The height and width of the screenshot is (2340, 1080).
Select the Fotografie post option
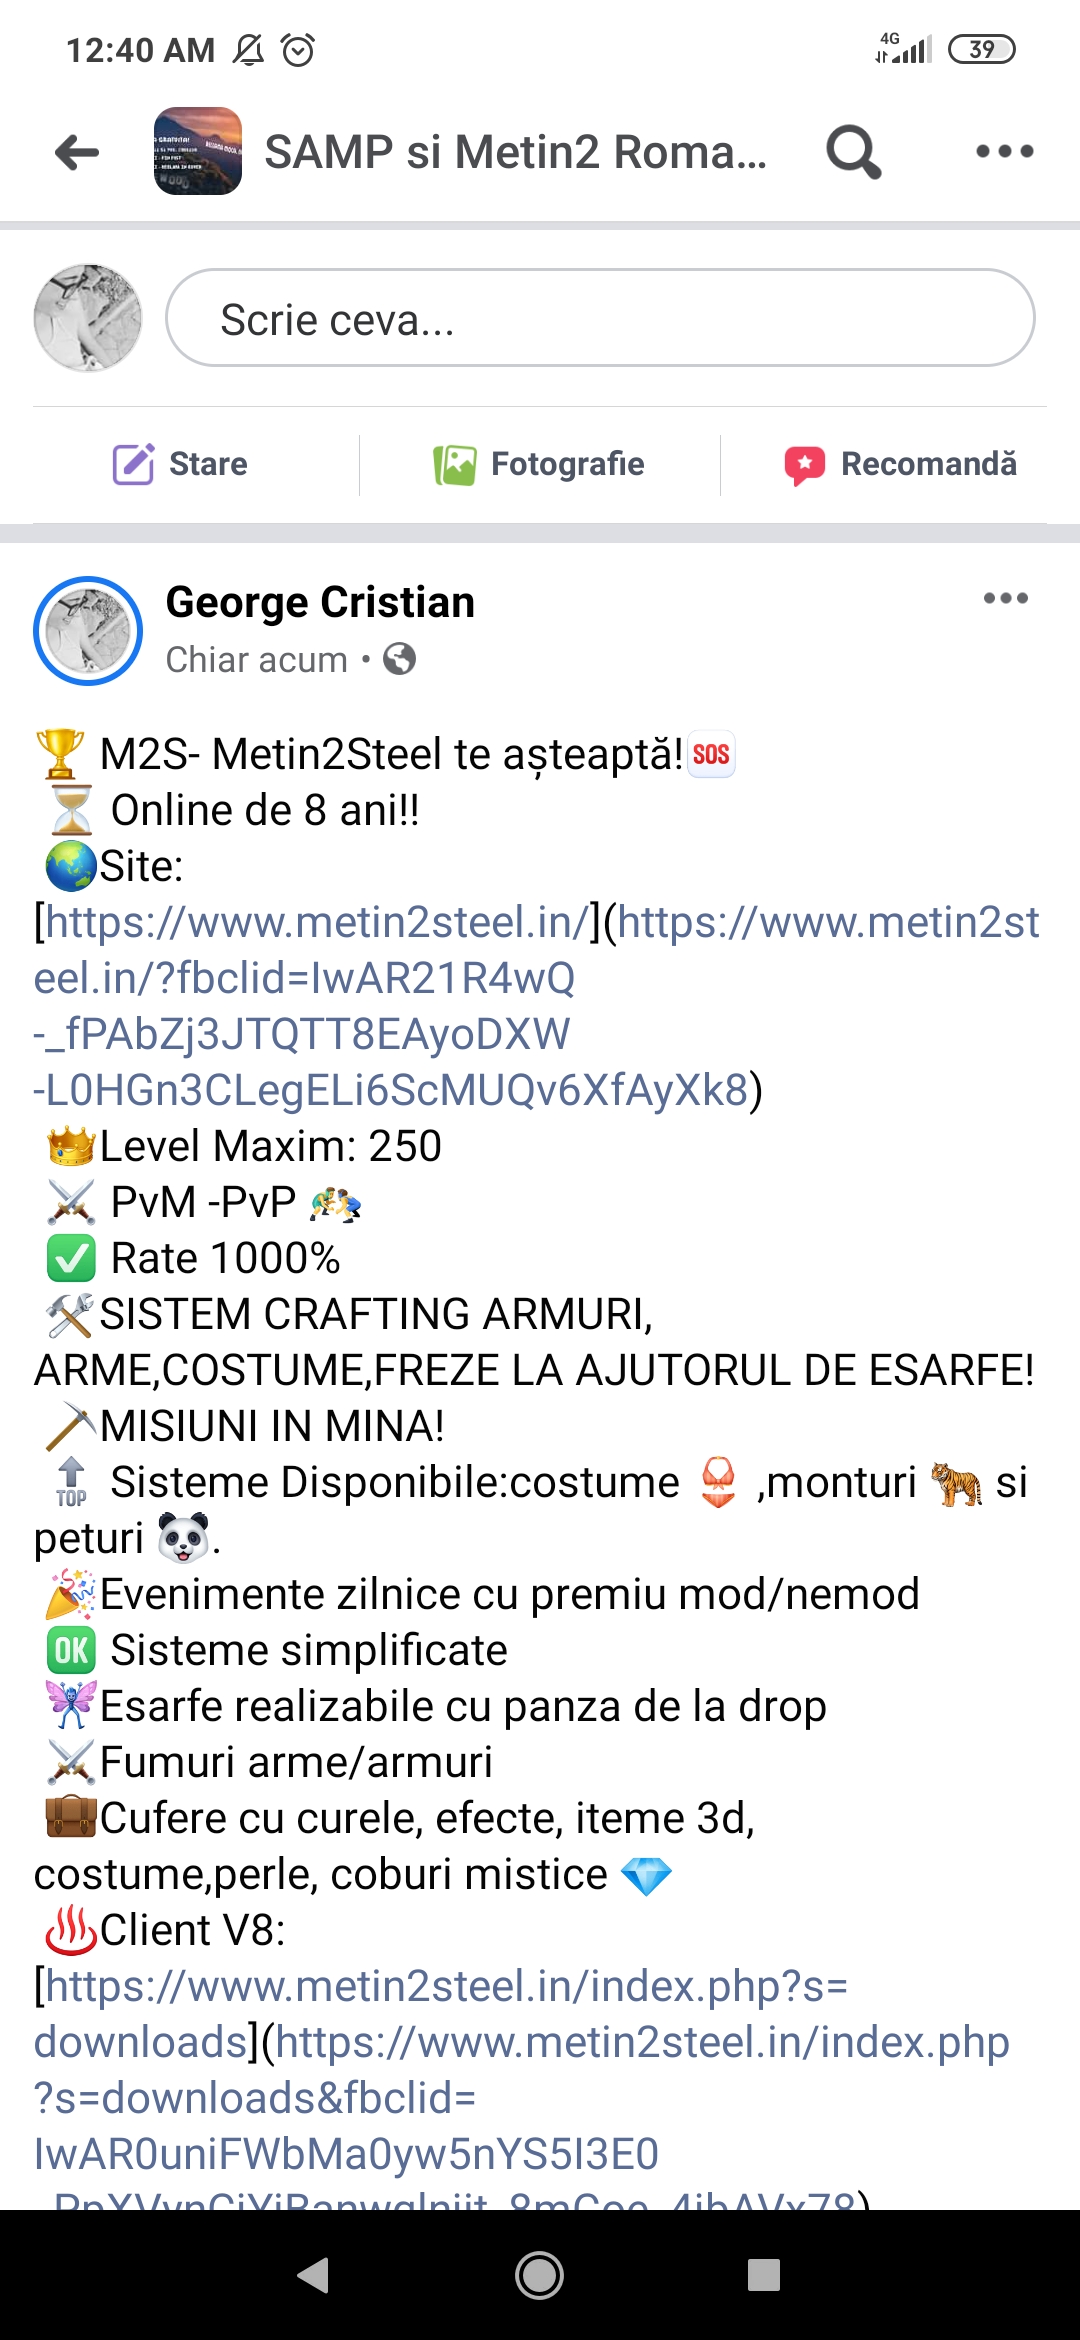(539, 464)
